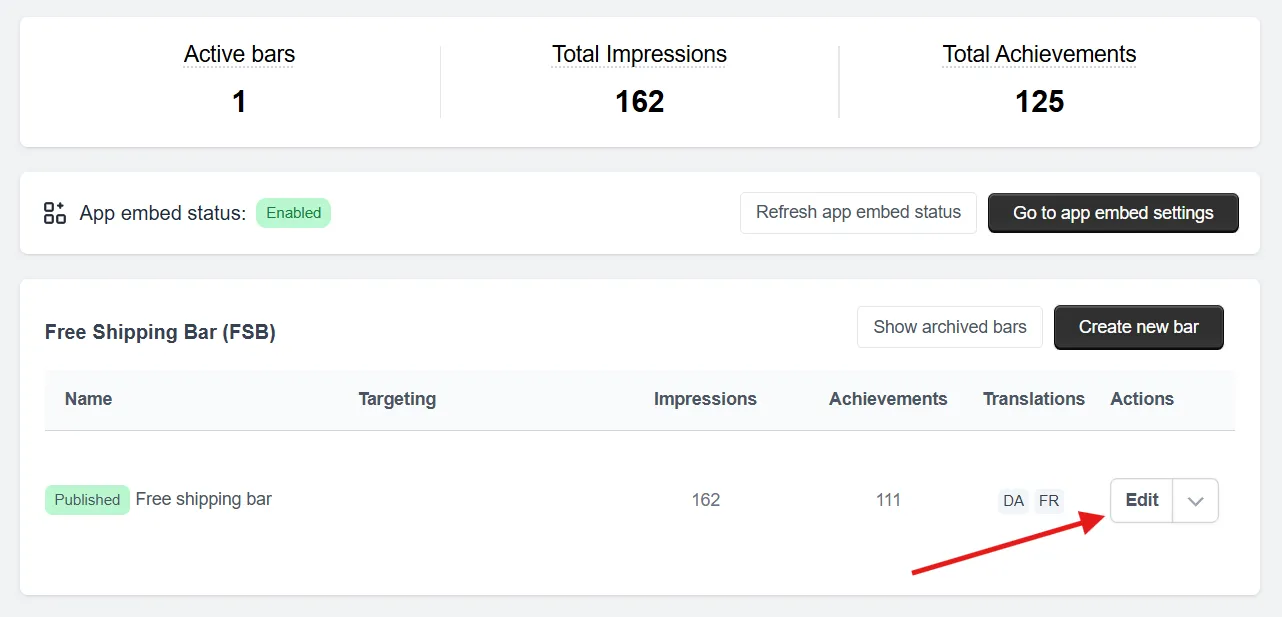Click the Published status badge
The image size is (1282, 617).
(x=87, y=500)
